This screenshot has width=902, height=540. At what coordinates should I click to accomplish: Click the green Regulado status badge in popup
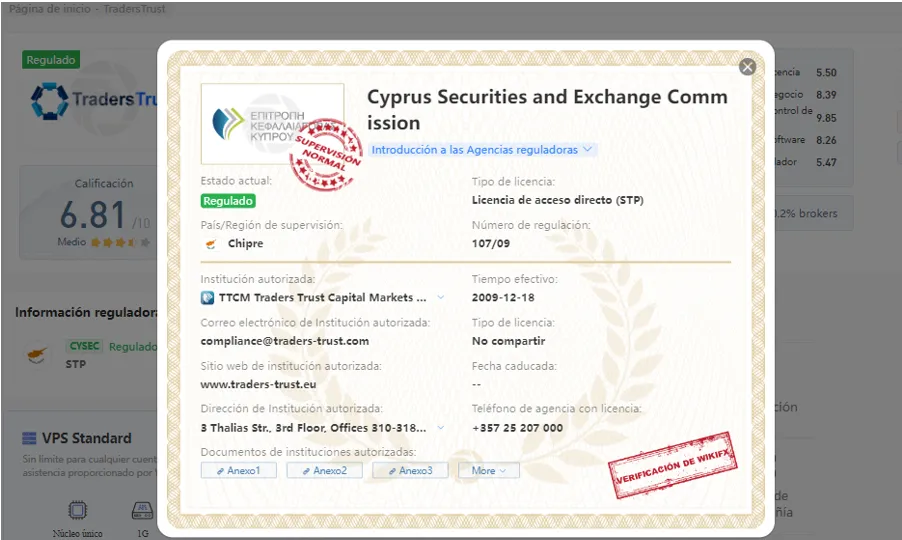click(x=228, y=201)
